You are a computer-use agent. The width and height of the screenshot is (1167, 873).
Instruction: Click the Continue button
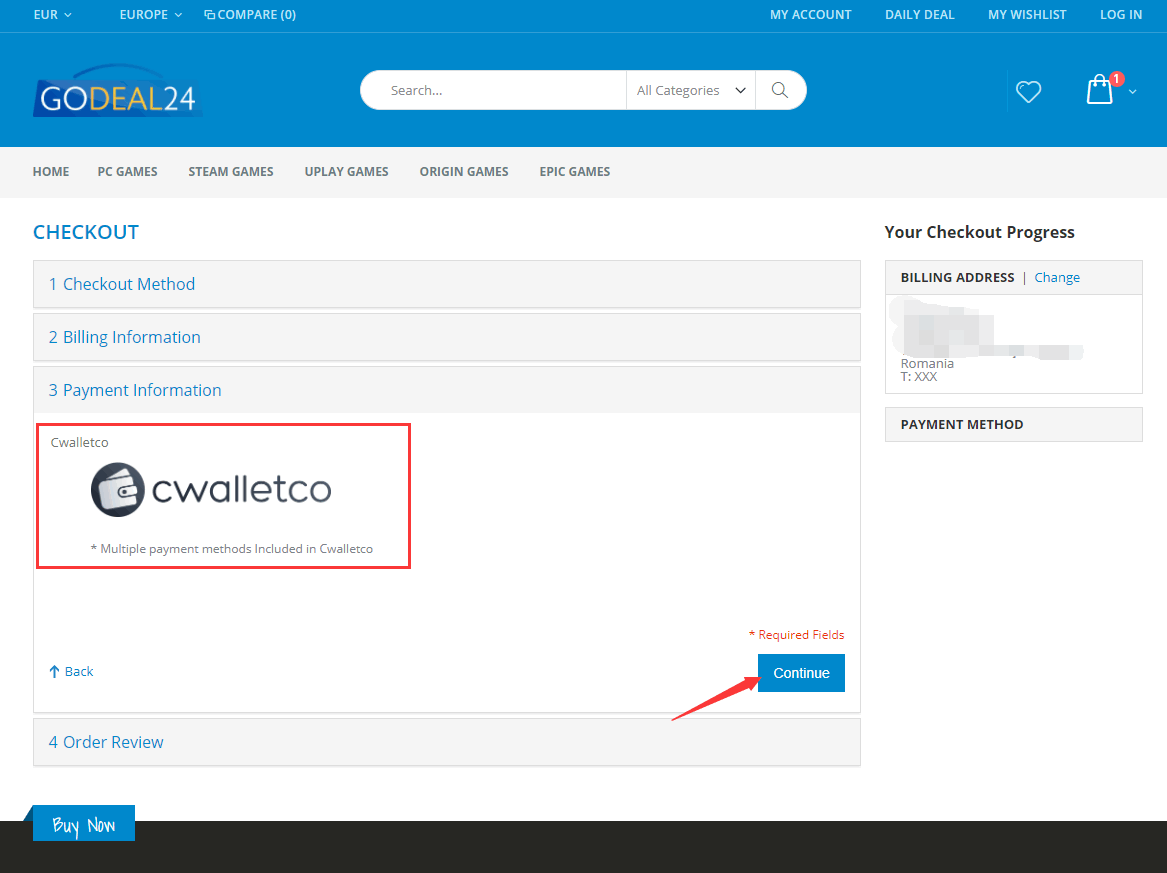(801, 673)
